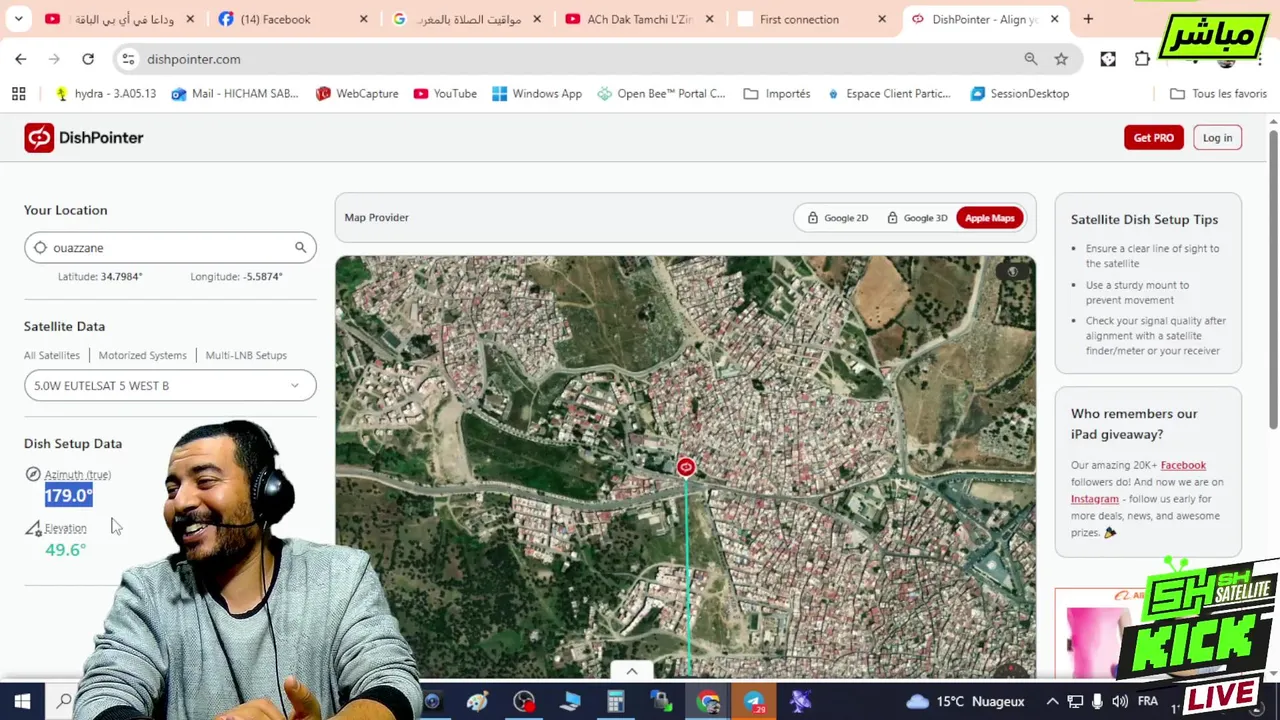The height and width of the screenshot is (720, 1280).
Task: Switch to Motorized Systems tab
Action: [142, 355]
